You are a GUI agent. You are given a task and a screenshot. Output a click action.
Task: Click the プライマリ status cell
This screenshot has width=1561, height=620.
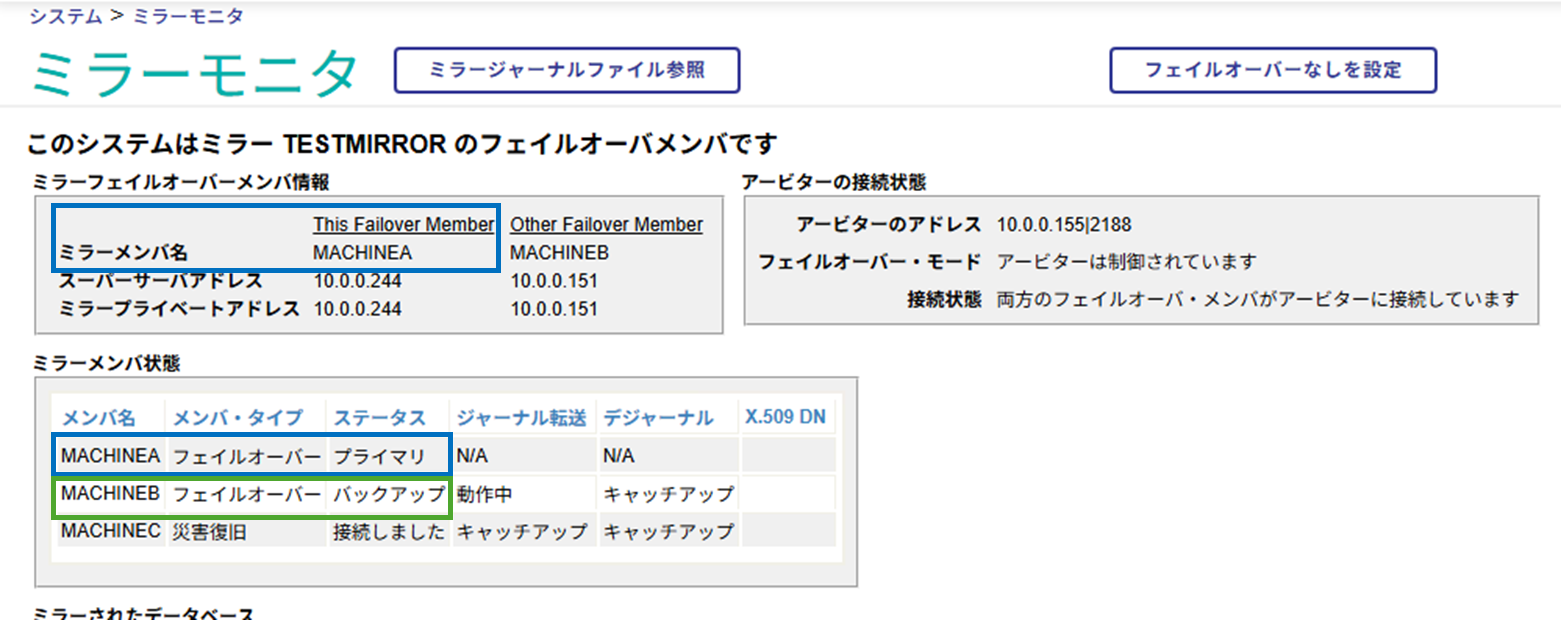[x=379, y=457]
